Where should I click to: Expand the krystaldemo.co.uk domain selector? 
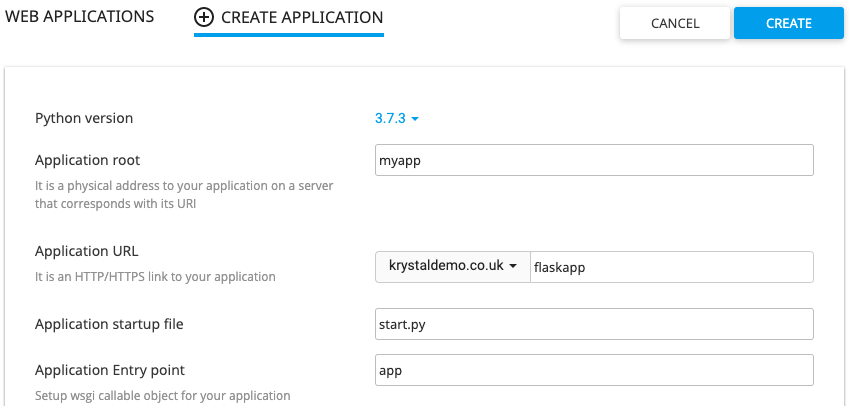coord(452,266)
